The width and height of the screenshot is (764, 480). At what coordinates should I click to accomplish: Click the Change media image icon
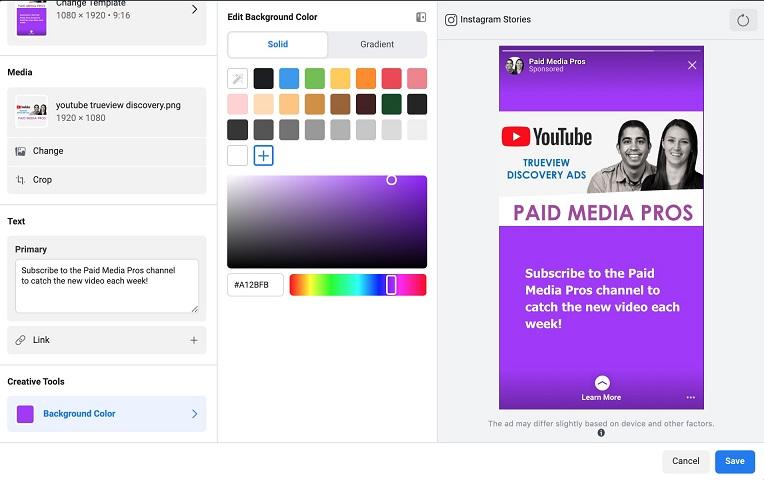point(20,152)
